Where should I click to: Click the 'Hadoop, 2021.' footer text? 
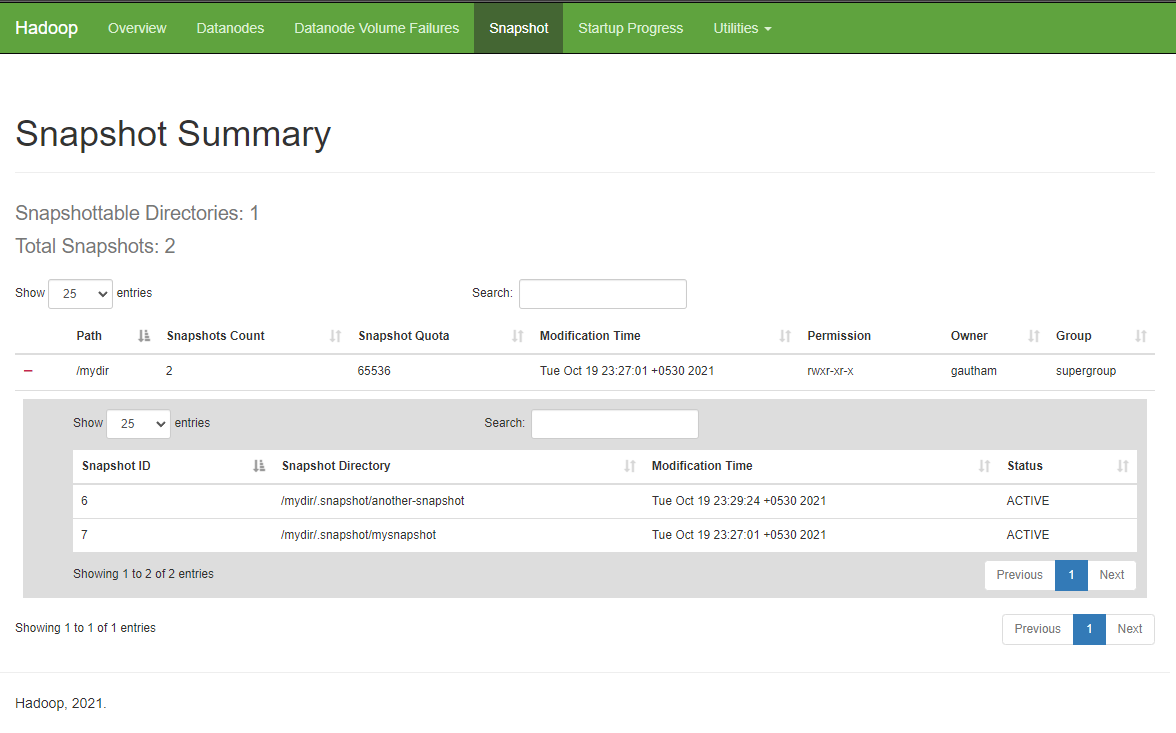click(x=61, y=703)
